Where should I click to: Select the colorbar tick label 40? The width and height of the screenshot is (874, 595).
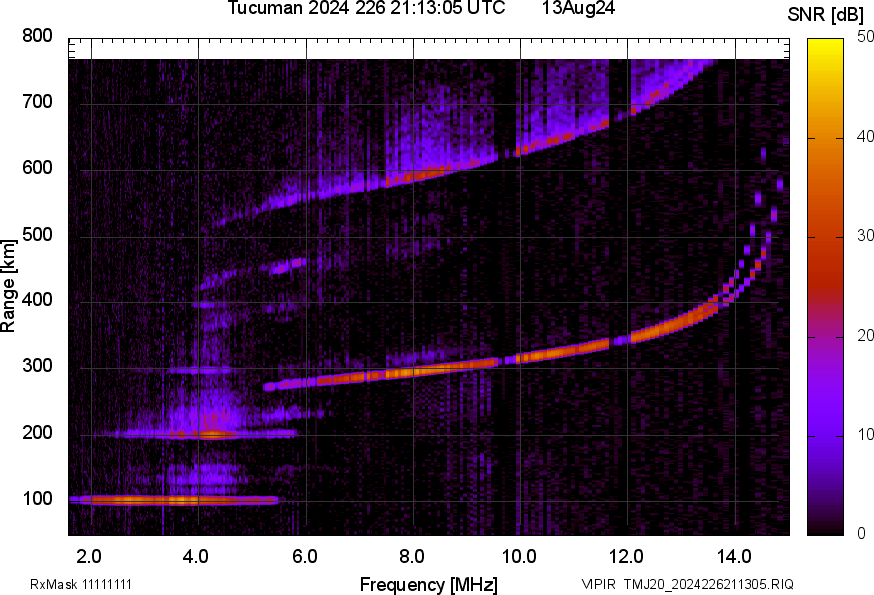(x=855, y=138)
